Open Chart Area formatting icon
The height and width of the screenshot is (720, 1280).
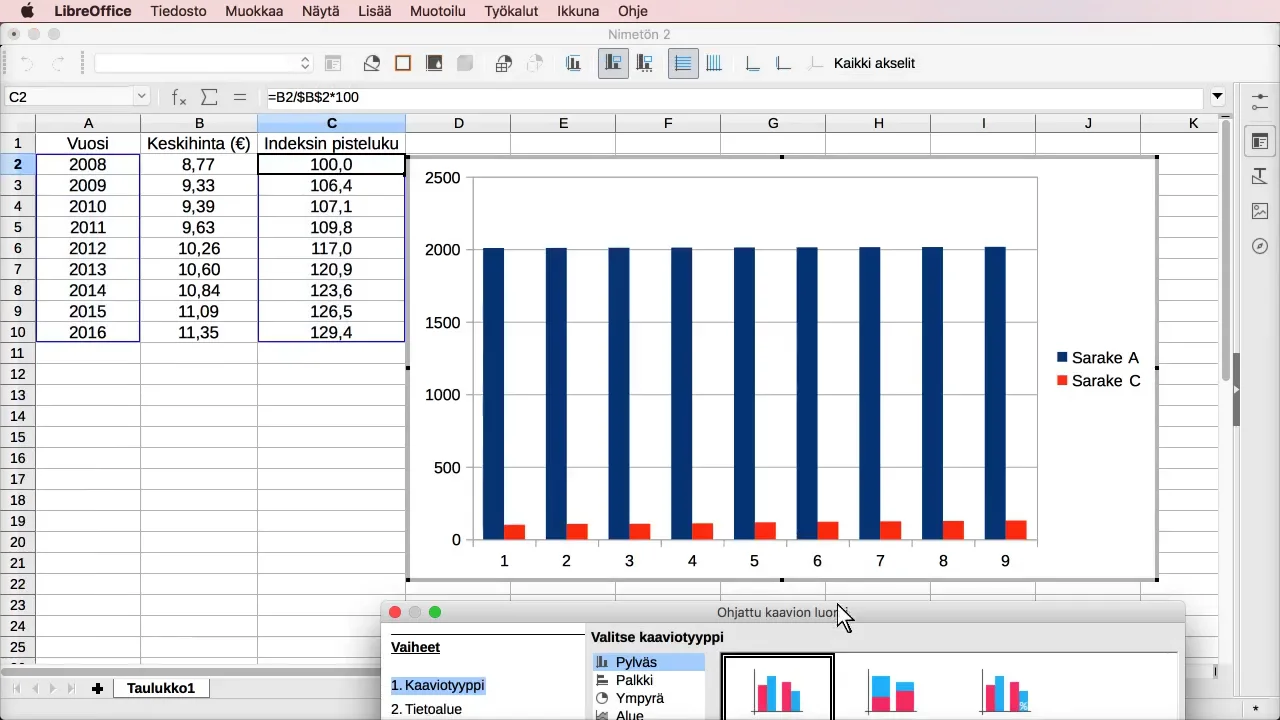tap(403, 64)
